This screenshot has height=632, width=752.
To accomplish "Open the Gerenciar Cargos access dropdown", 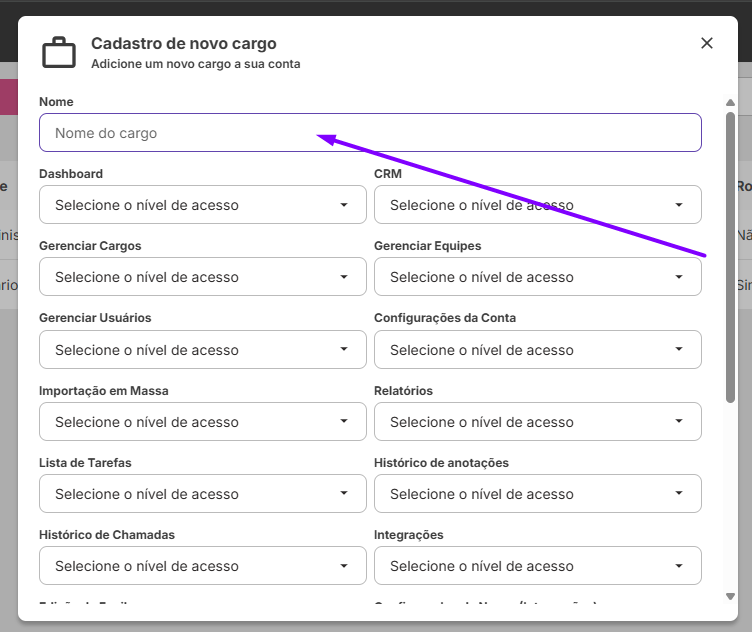I will [x=203, y=277].
